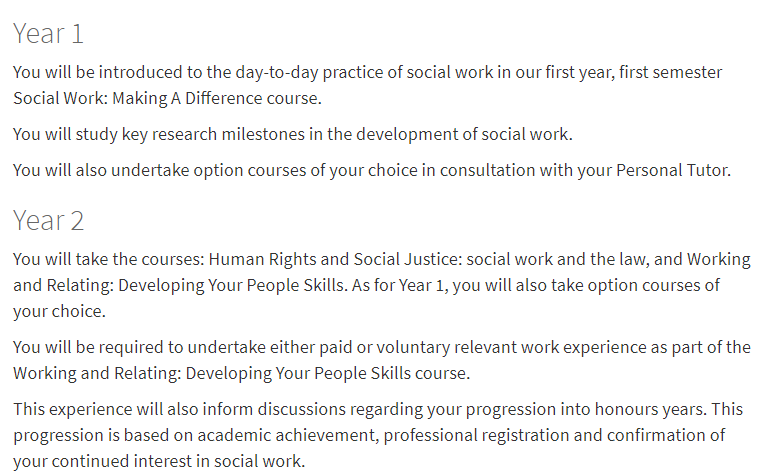Screen dimensions: 758x476
Task: Click the Year 2 heading
Action: 48,220
